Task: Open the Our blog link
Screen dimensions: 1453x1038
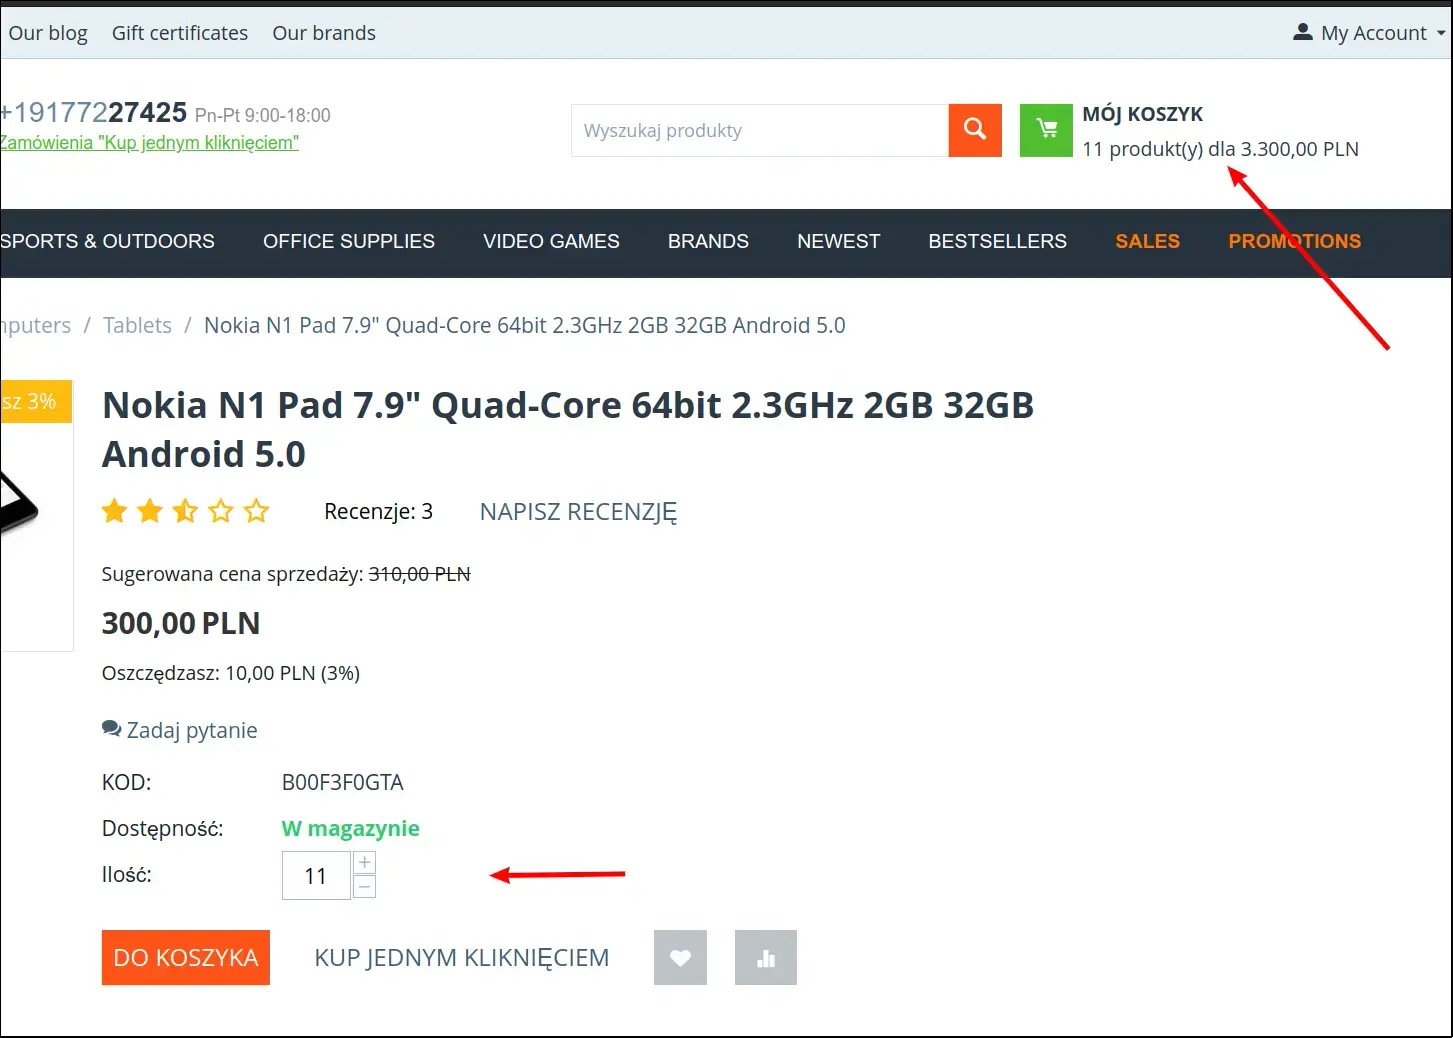Action: tap(48, 33)
